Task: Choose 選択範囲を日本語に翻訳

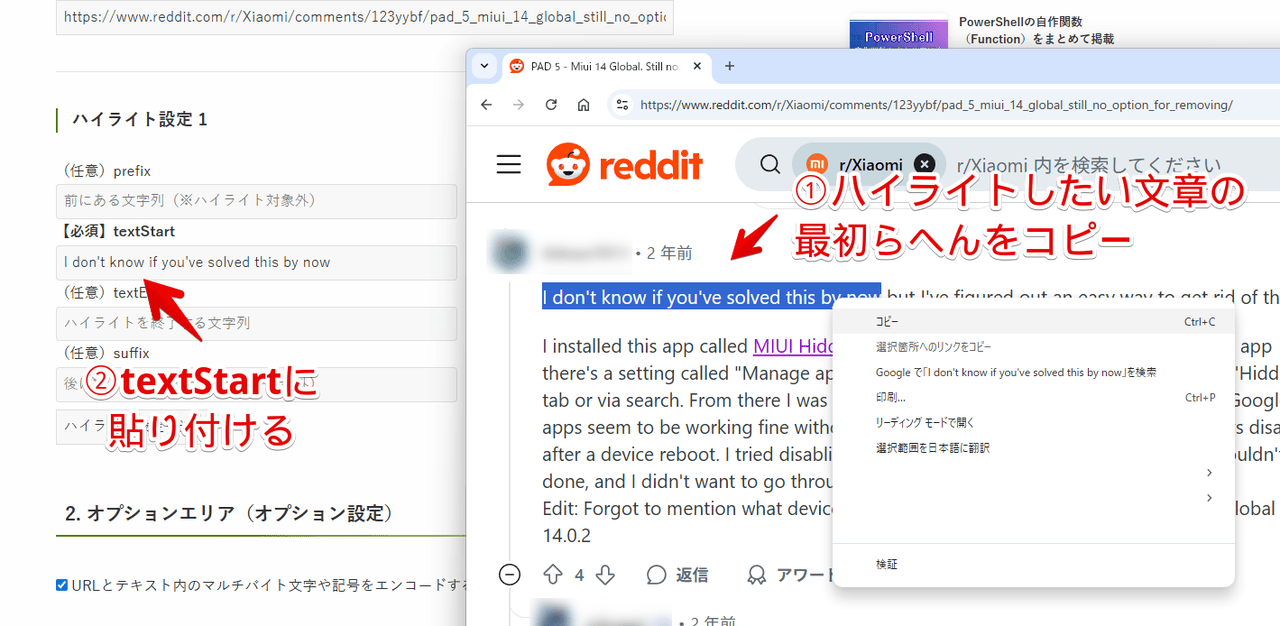Action: (x=1034, y=448)
